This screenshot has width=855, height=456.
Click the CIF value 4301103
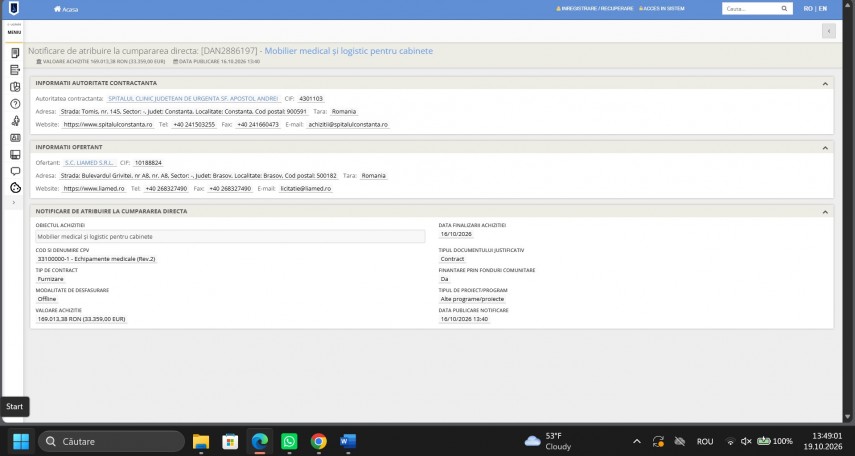click(x=311, y=99)
